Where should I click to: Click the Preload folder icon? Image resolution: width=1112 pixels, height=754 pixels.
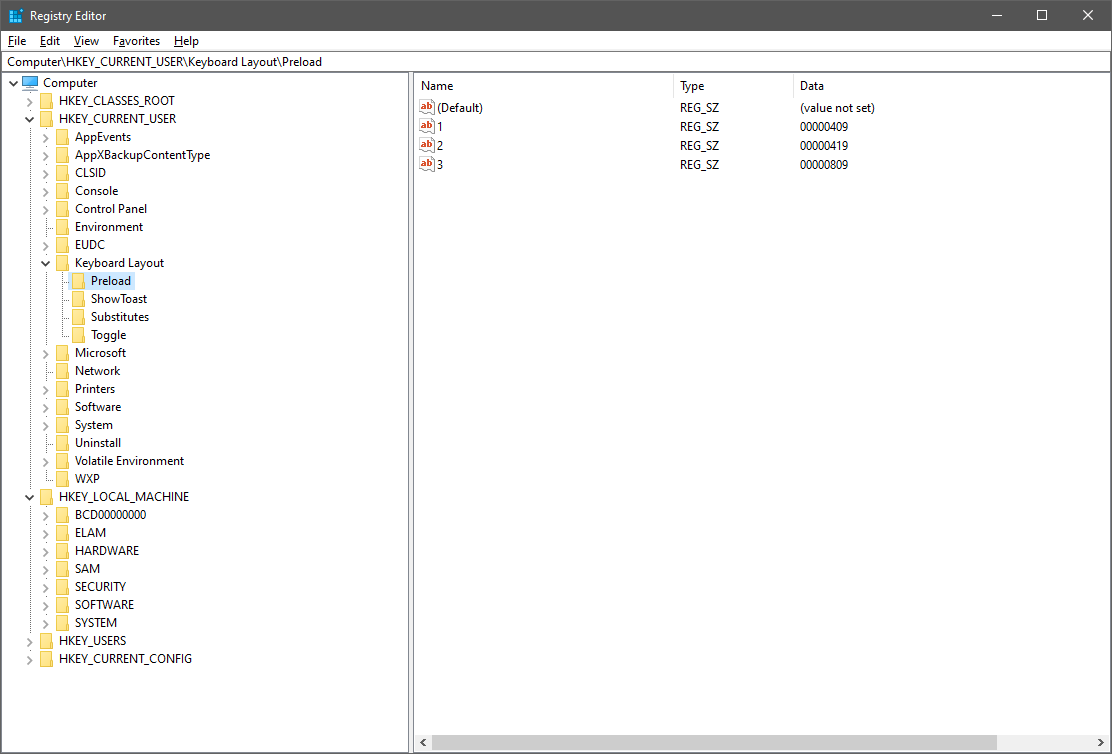pos(79,281)
